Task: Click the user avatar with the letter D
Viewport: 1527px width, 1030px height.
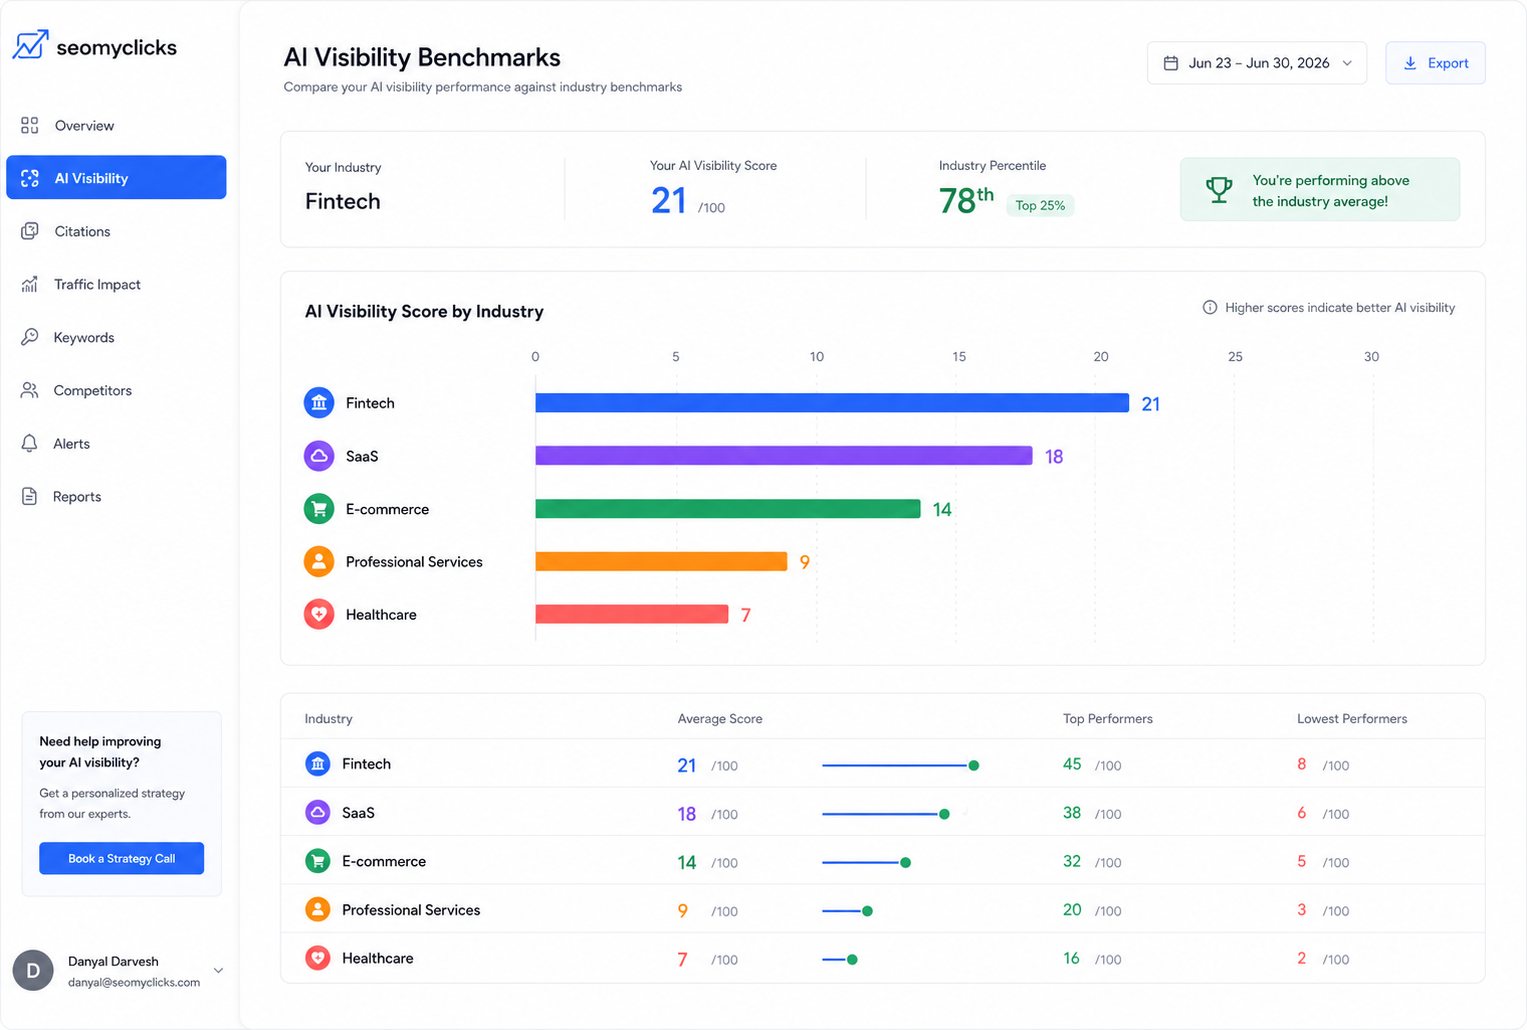Action: pos(33,971)
